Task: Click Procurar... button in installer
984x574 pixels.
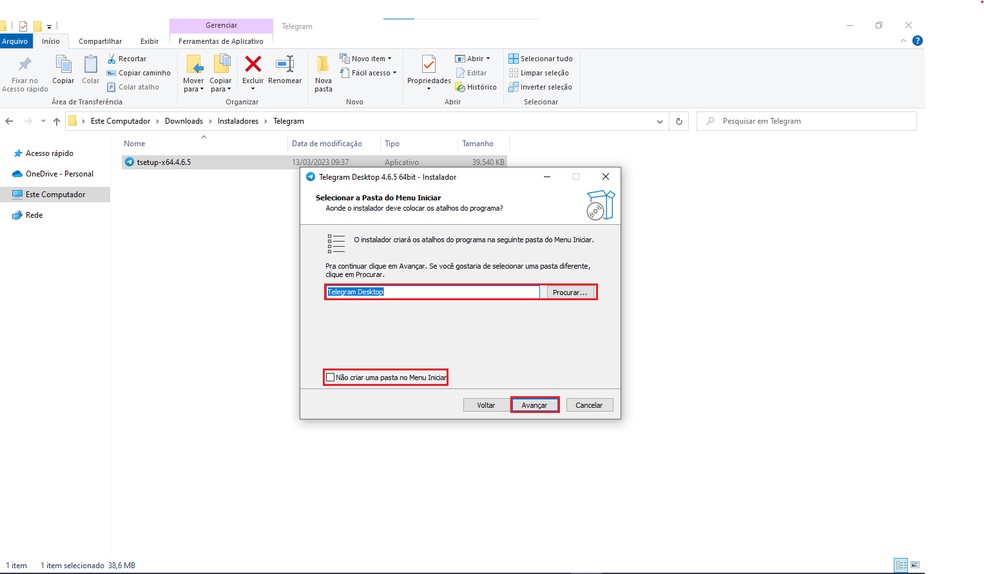Action: (x=570, y=292)
